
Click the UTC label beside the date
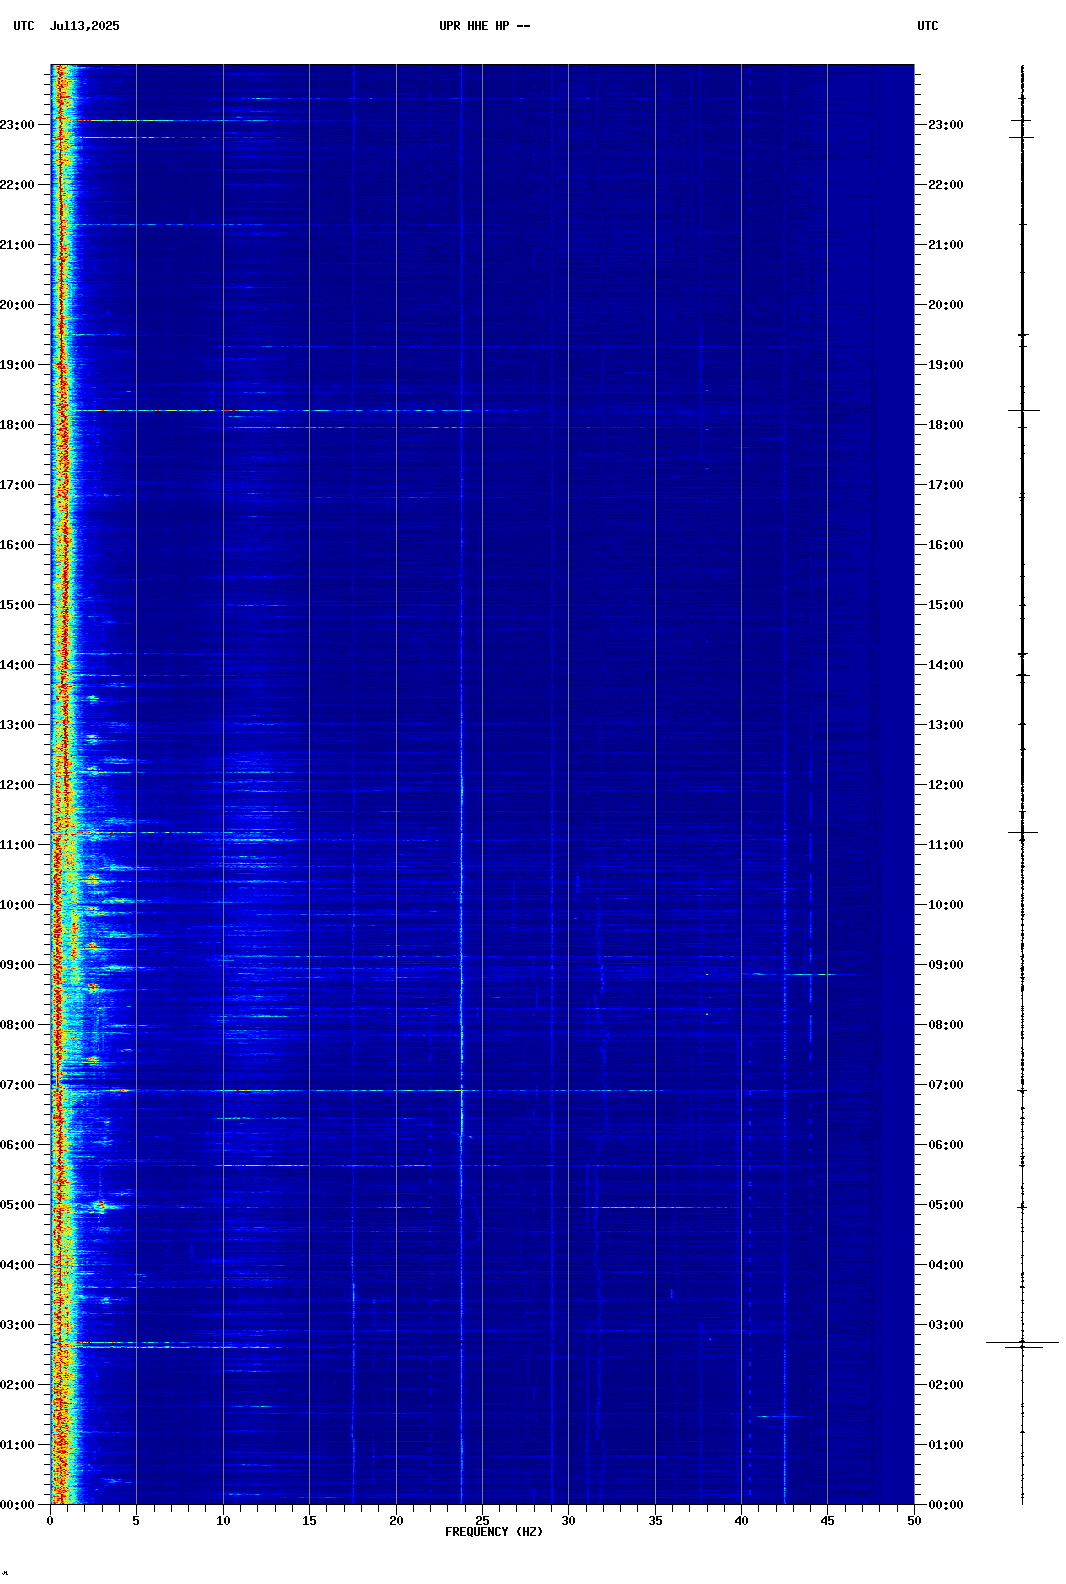tap(24, 26)
